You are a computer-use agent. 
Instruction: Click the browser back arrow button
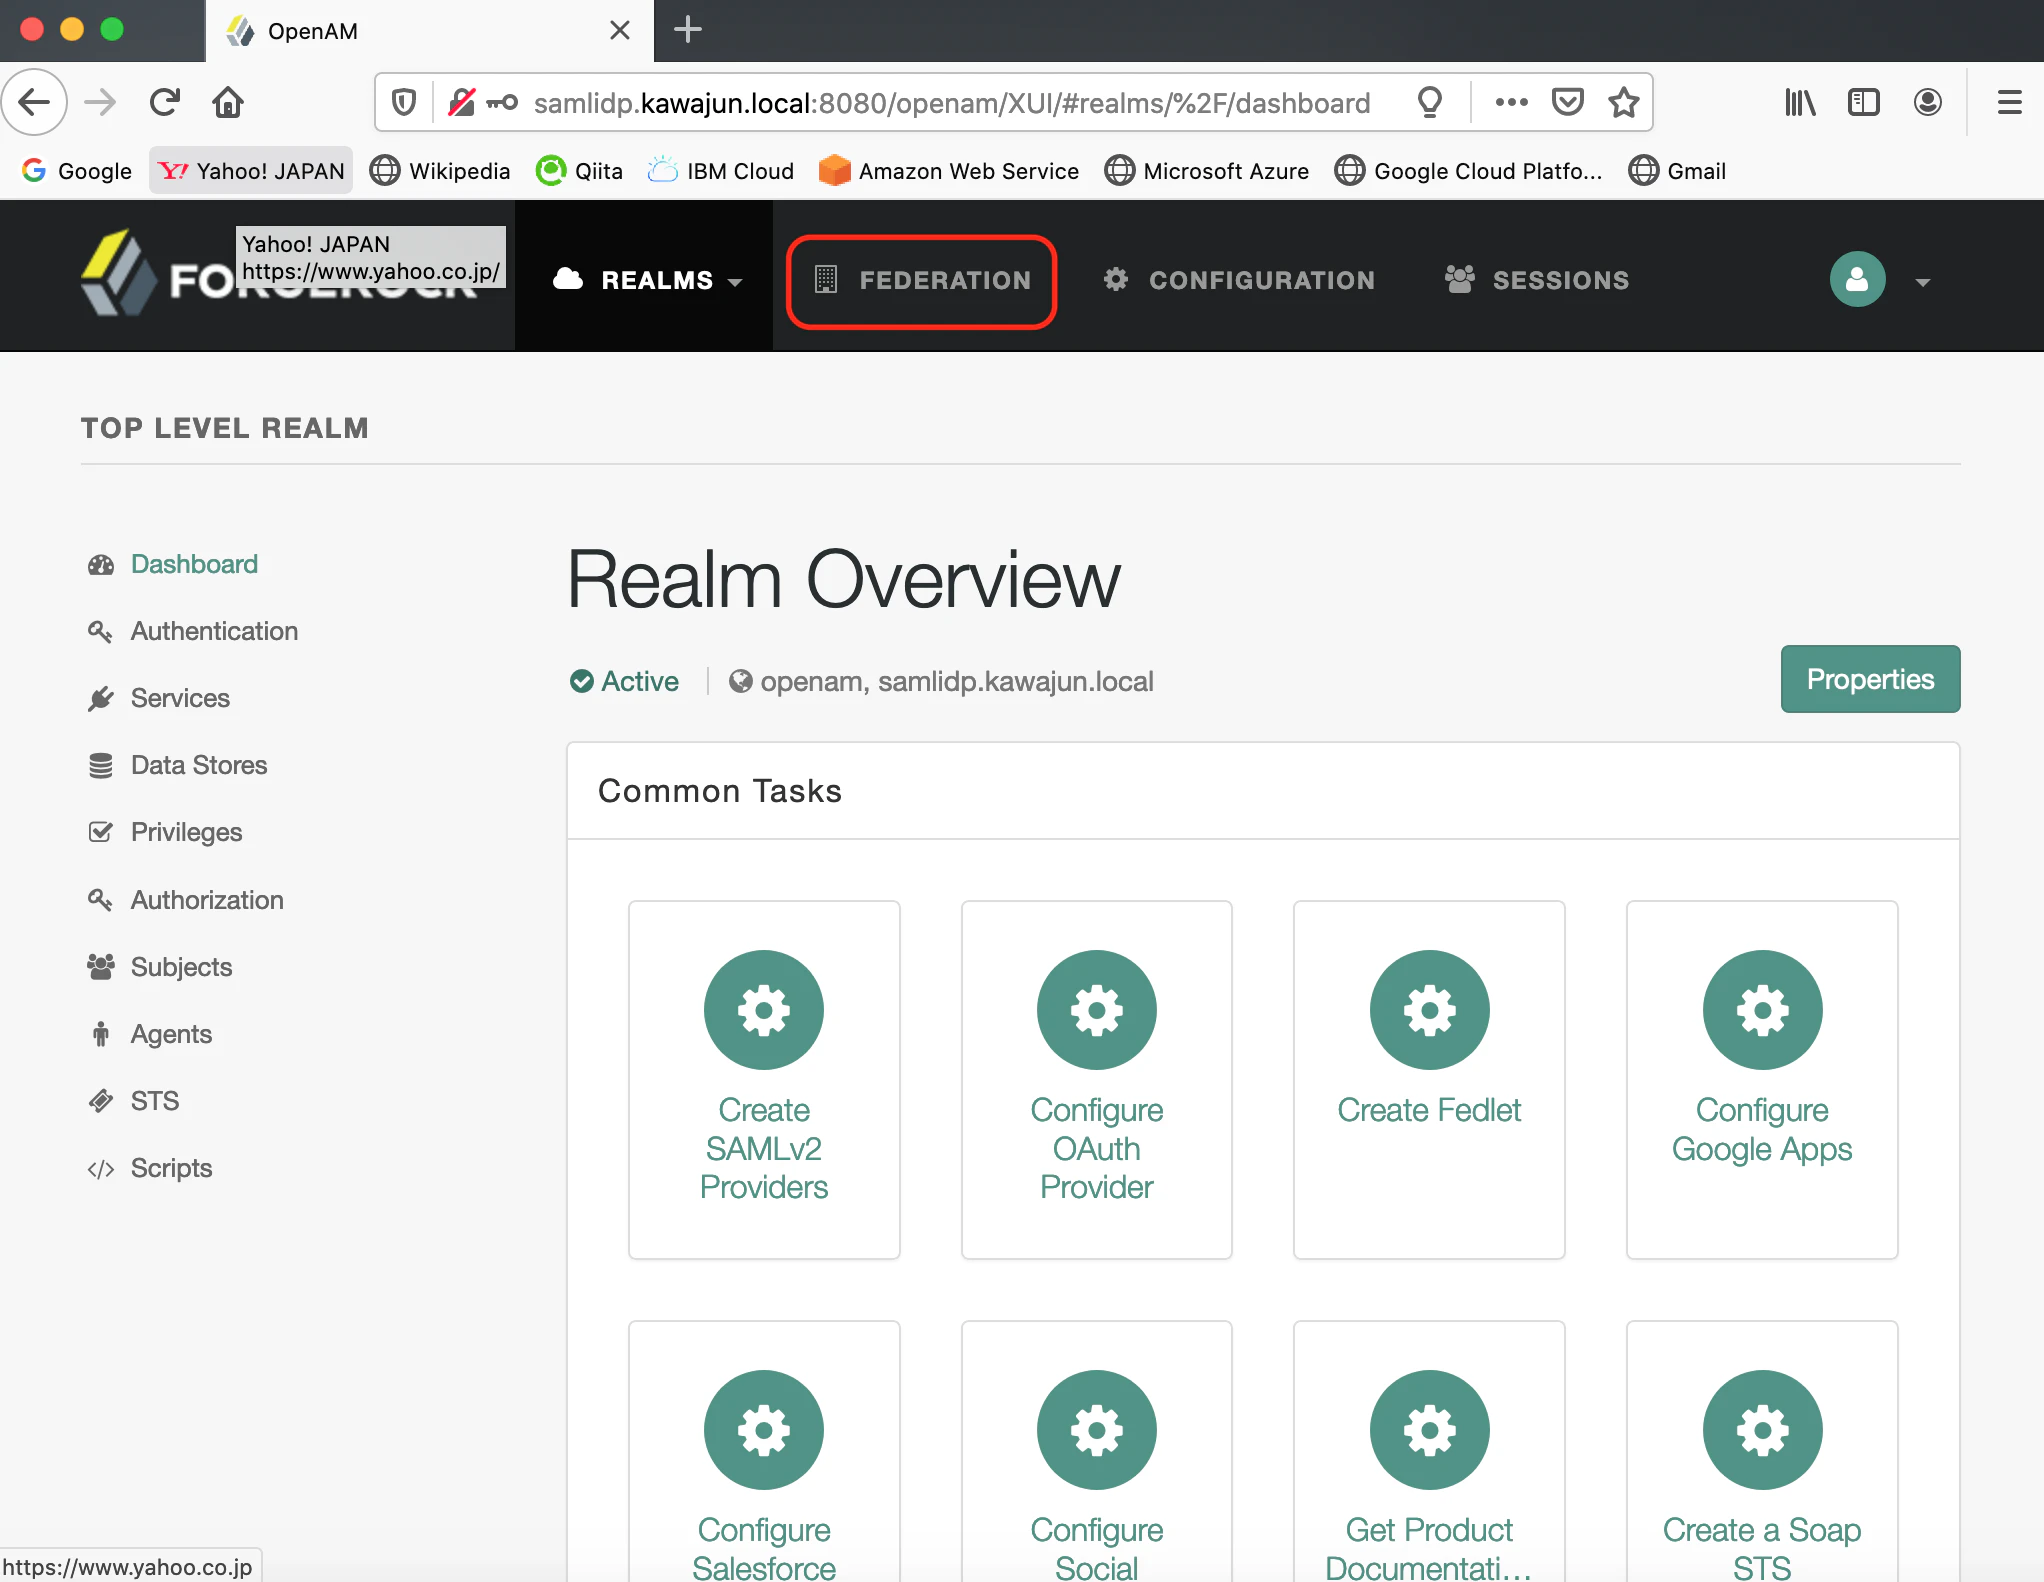(35, 102)
